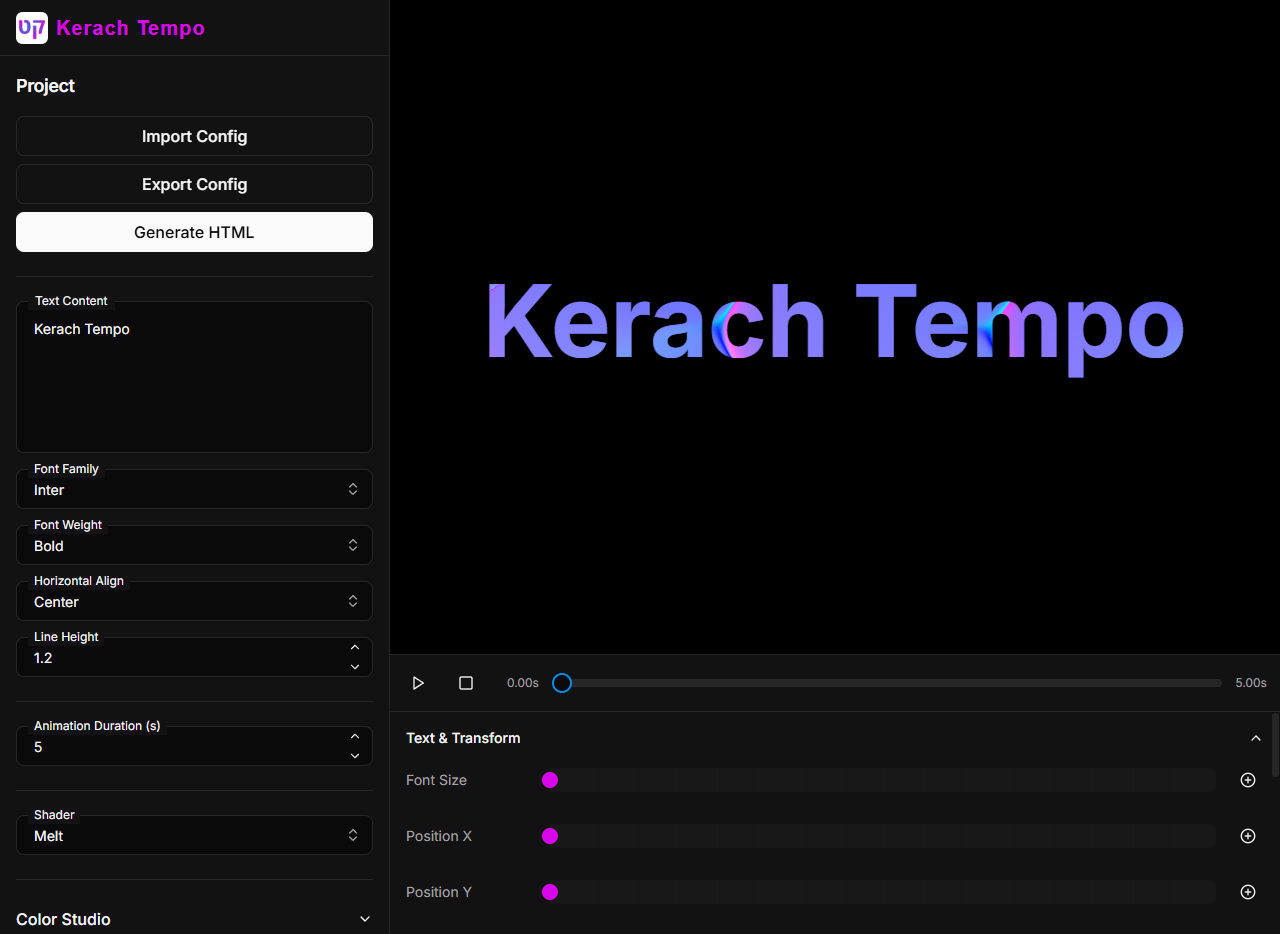This screenshot has height=934, width=1280.
Task: Open the Shader dropdown showing Melt
Action: [194, 835]
